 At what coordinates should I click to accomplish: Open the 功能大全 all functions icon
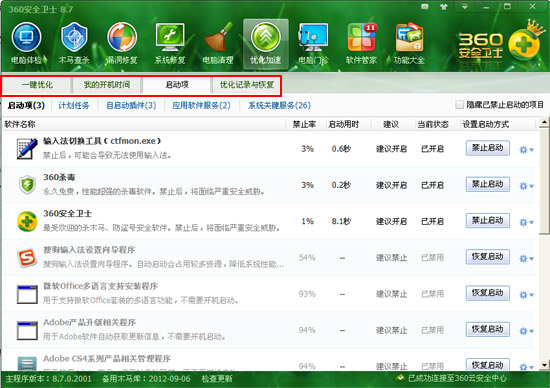coord(409,43)
